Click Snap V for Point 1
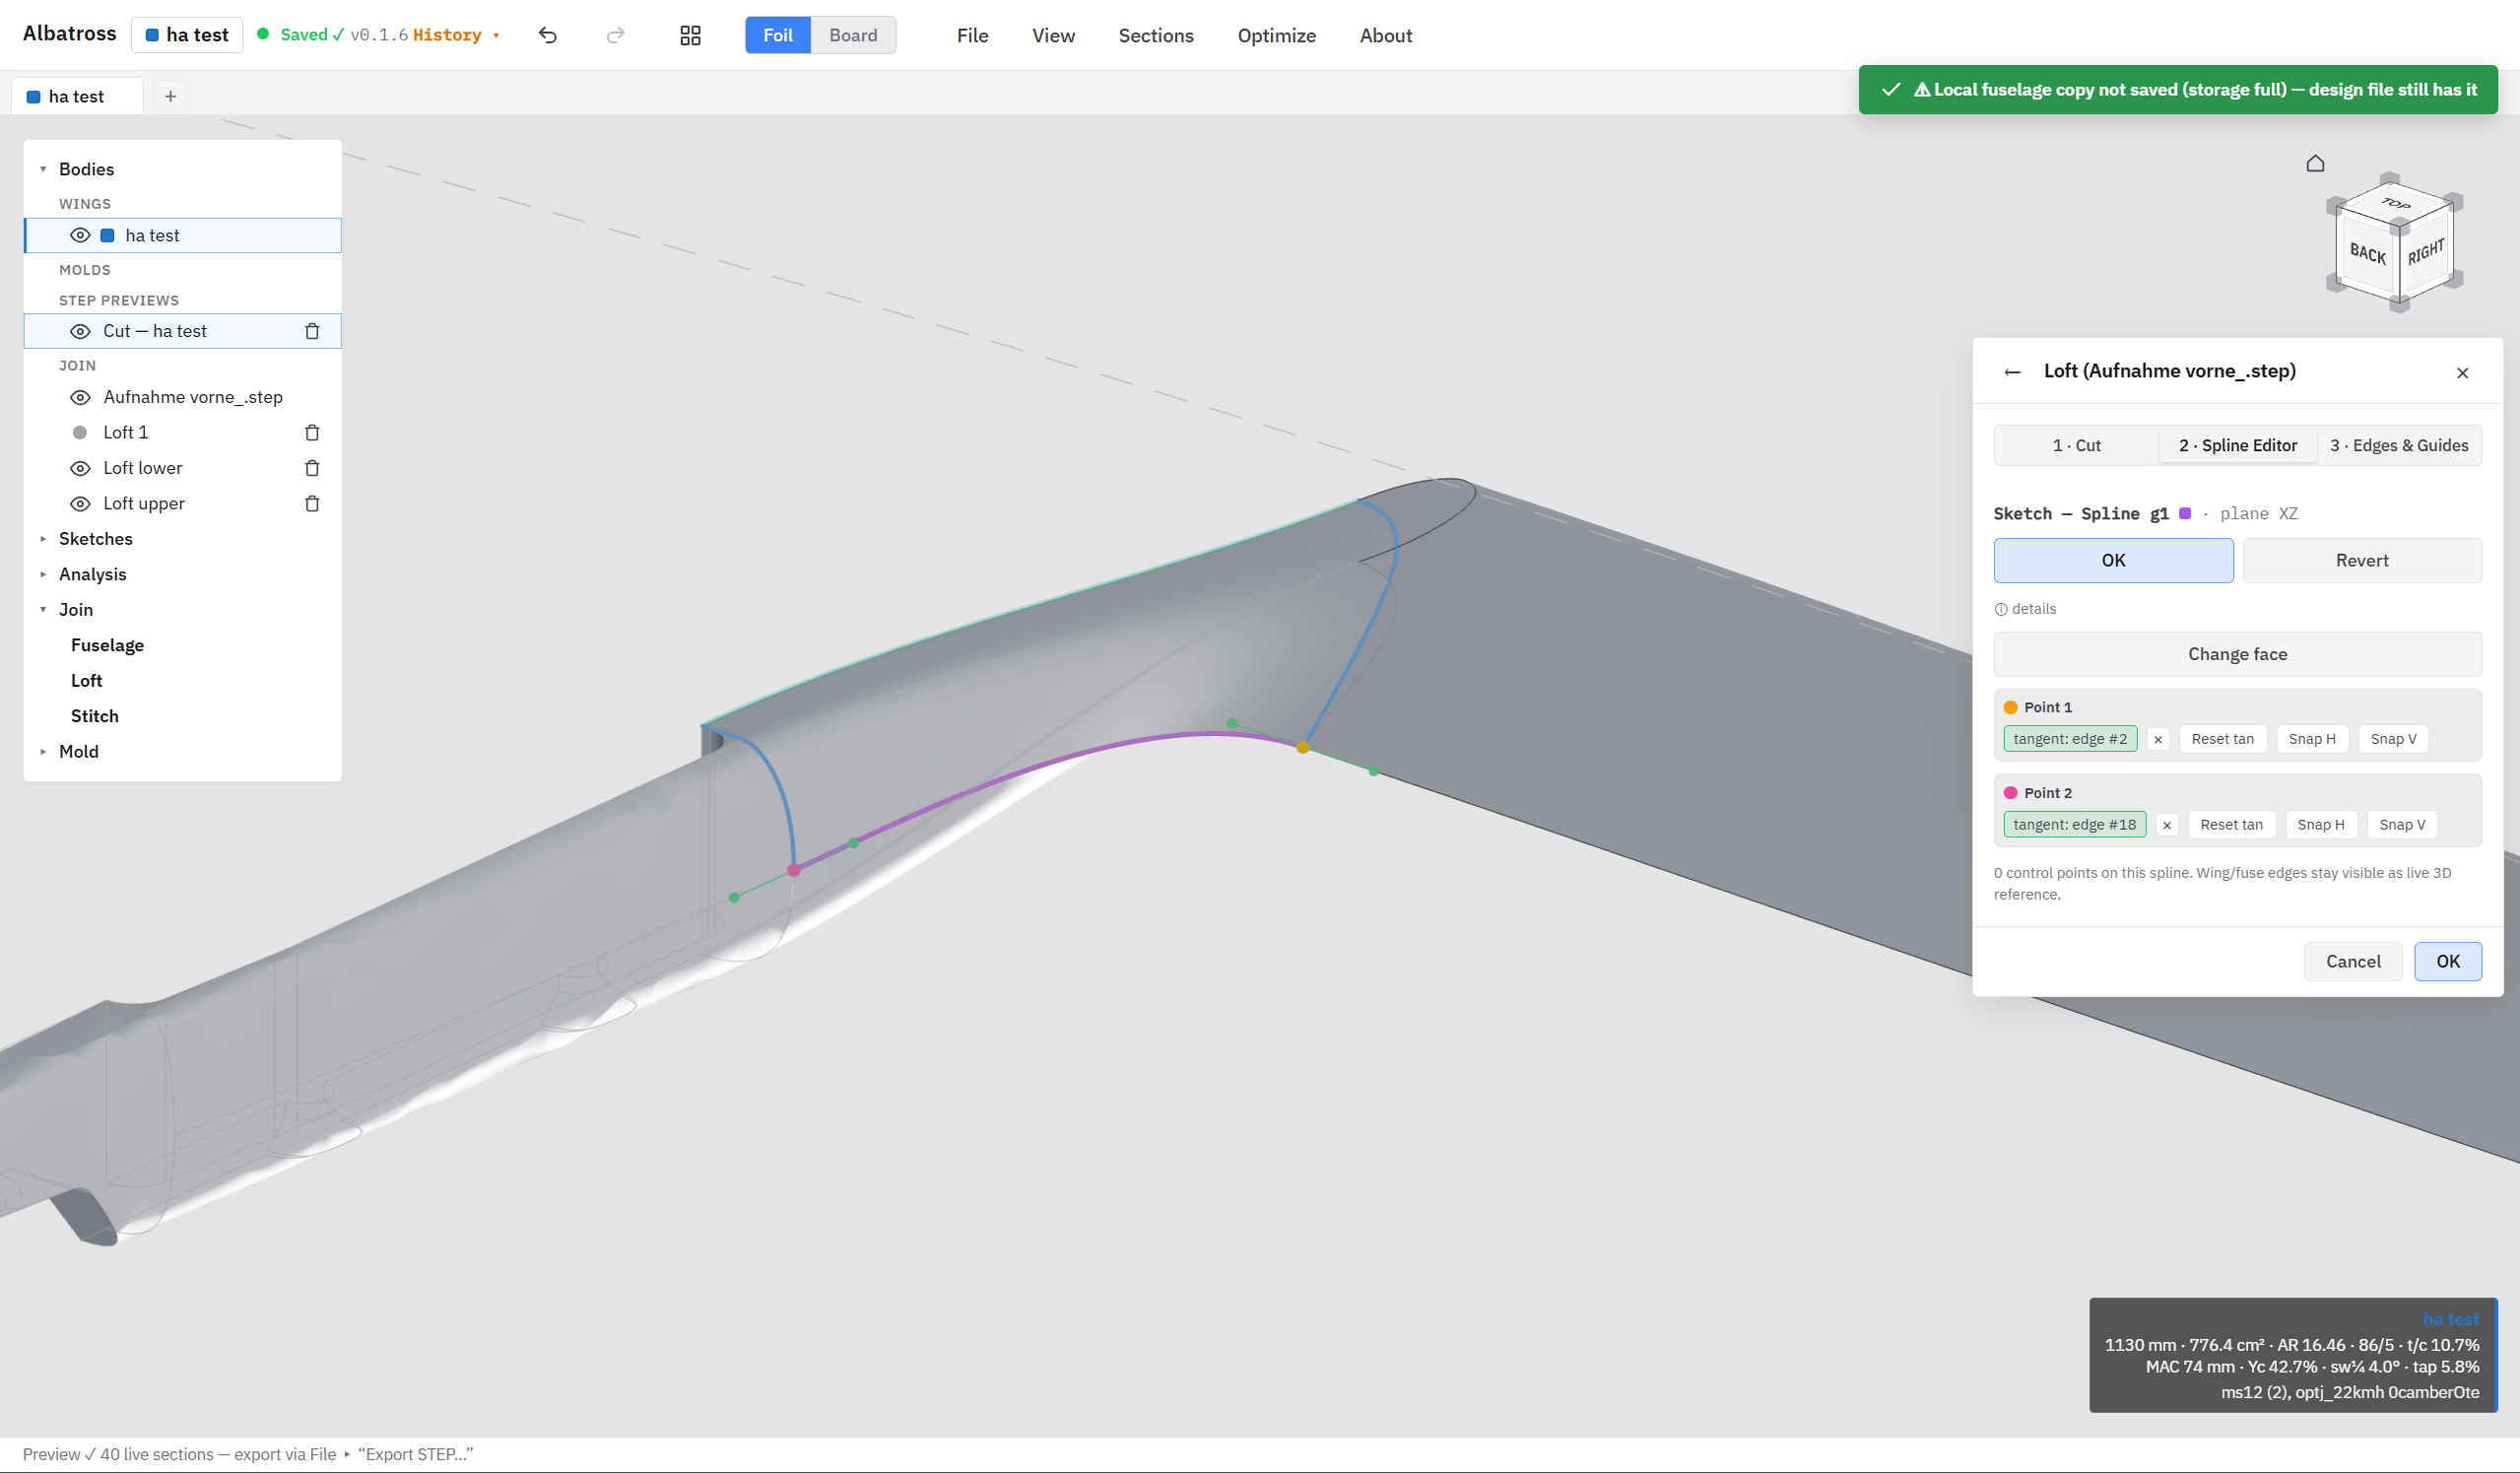Image resolution: width=2520 pixels, height=1473 pixels. (2393, 739)
